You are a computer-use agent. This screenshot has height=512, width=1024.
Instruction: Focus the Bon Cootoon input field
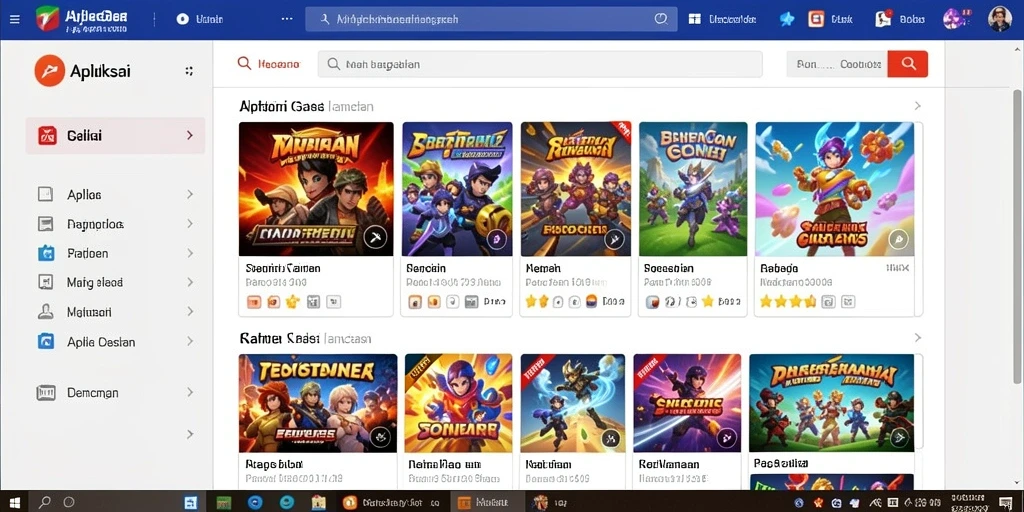tap(837, 64)
